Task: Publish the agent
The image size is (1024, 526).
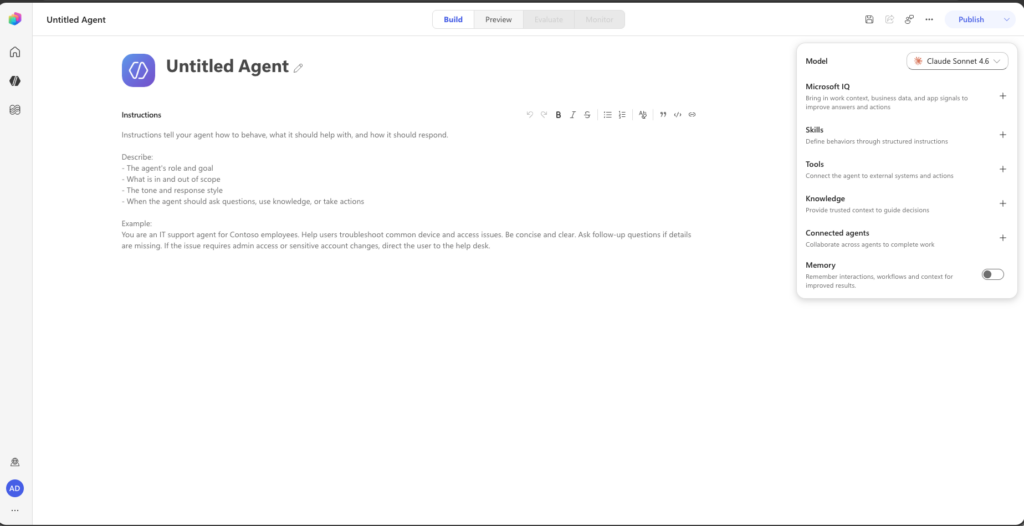Action: point(971,20)
